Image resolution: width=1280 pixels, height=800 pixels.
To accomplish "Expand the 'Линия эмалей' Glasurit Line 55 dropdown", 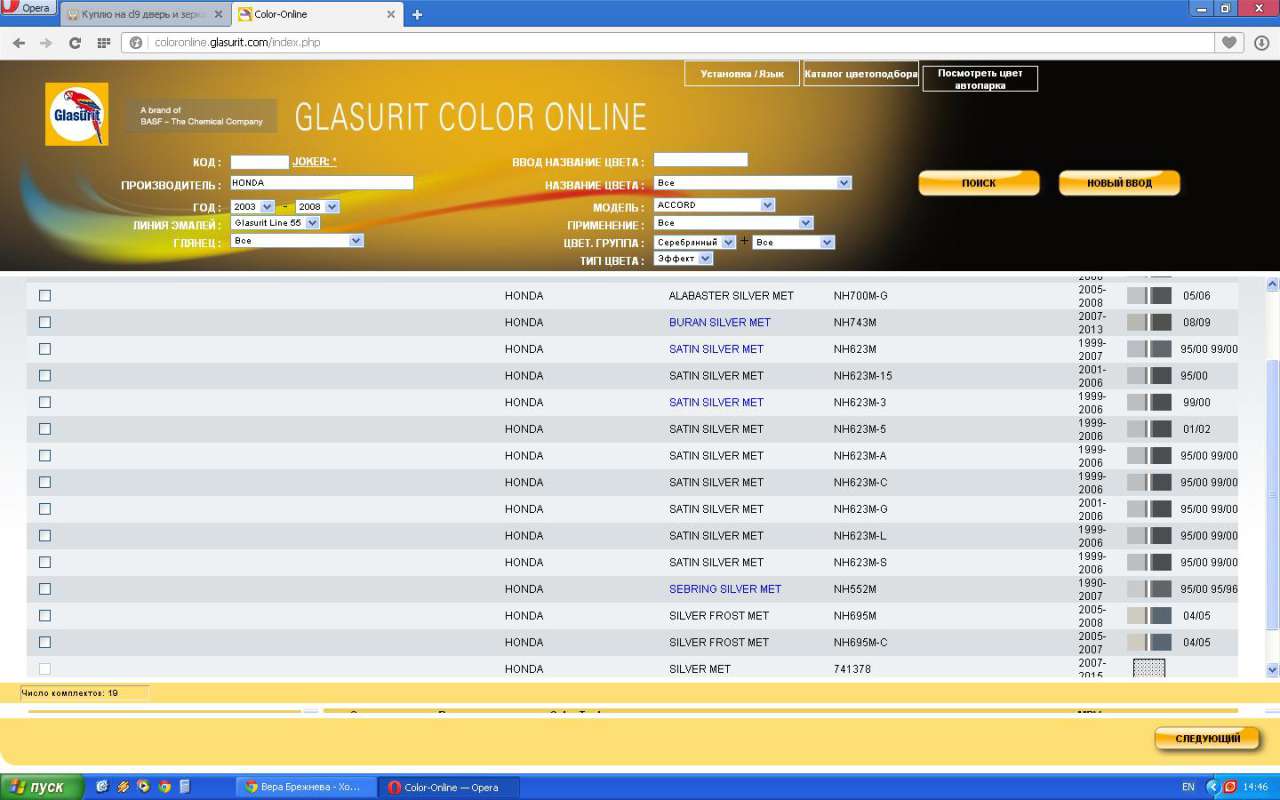I will [x=273, y=223].
